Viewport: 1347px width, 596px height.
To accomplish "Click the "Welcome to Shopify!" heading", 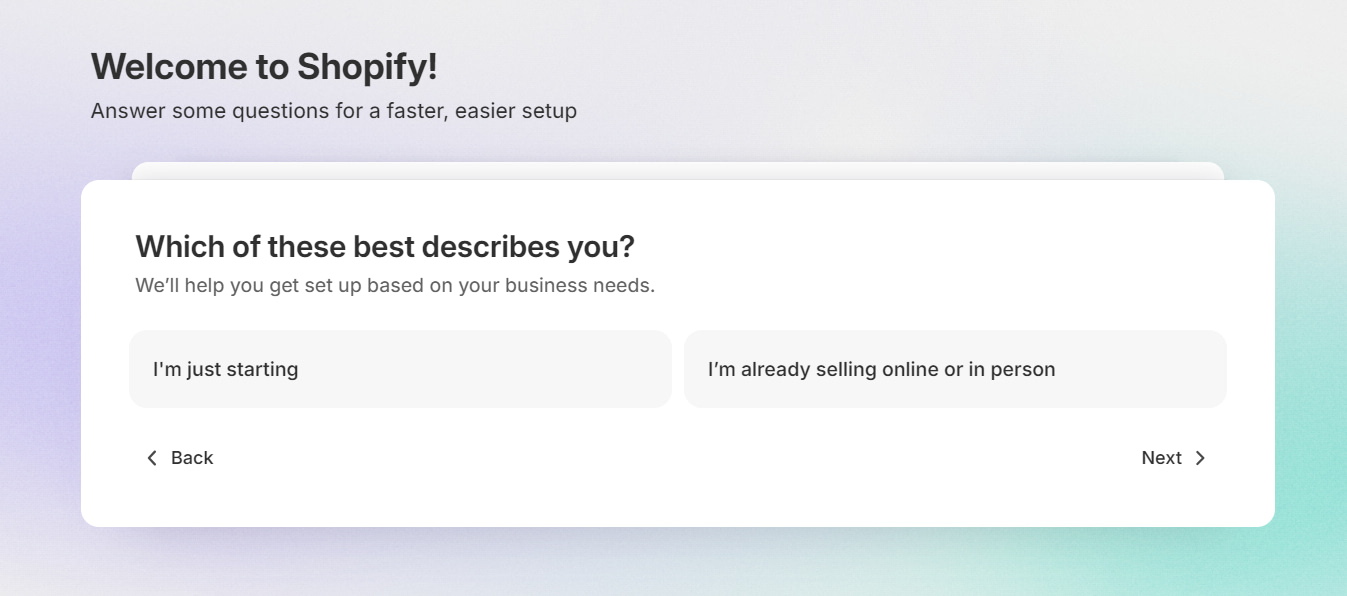I will (x=264, y=67).
